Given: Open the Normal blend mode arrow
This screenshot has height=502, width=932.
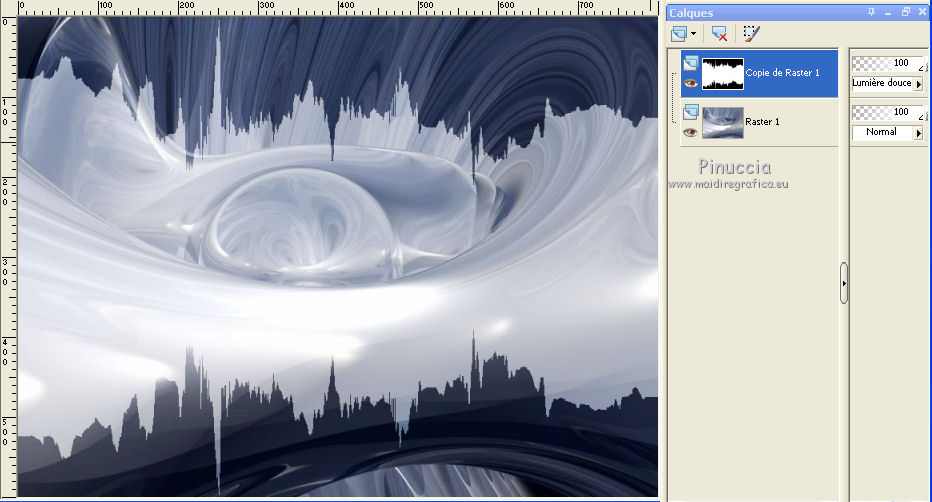Looking at the screenshot, I should pos(918,133).
